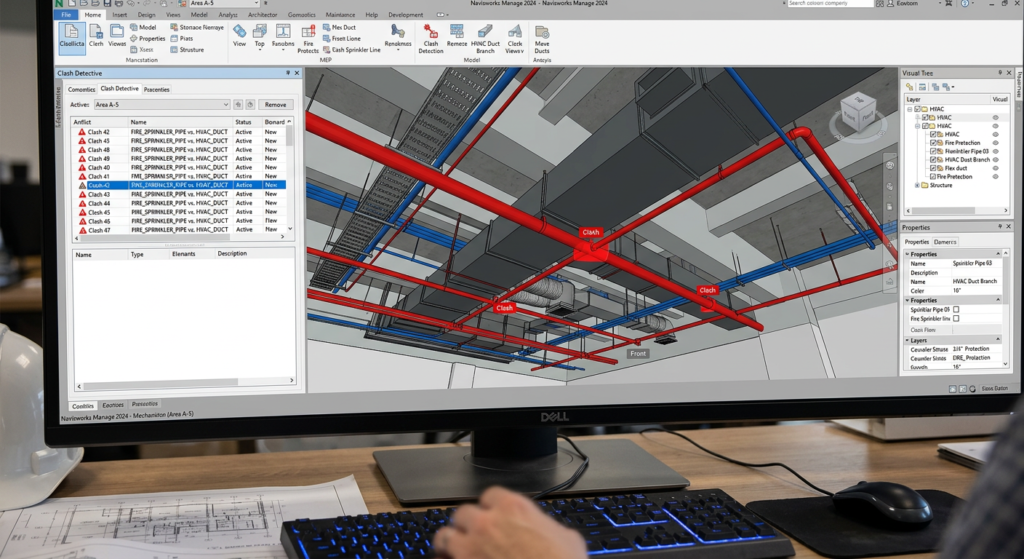The height and width of the screenshot is (559, 1024).
Task: Uncheck the top-level HVAC root checkbox
Action: (917, 109)
